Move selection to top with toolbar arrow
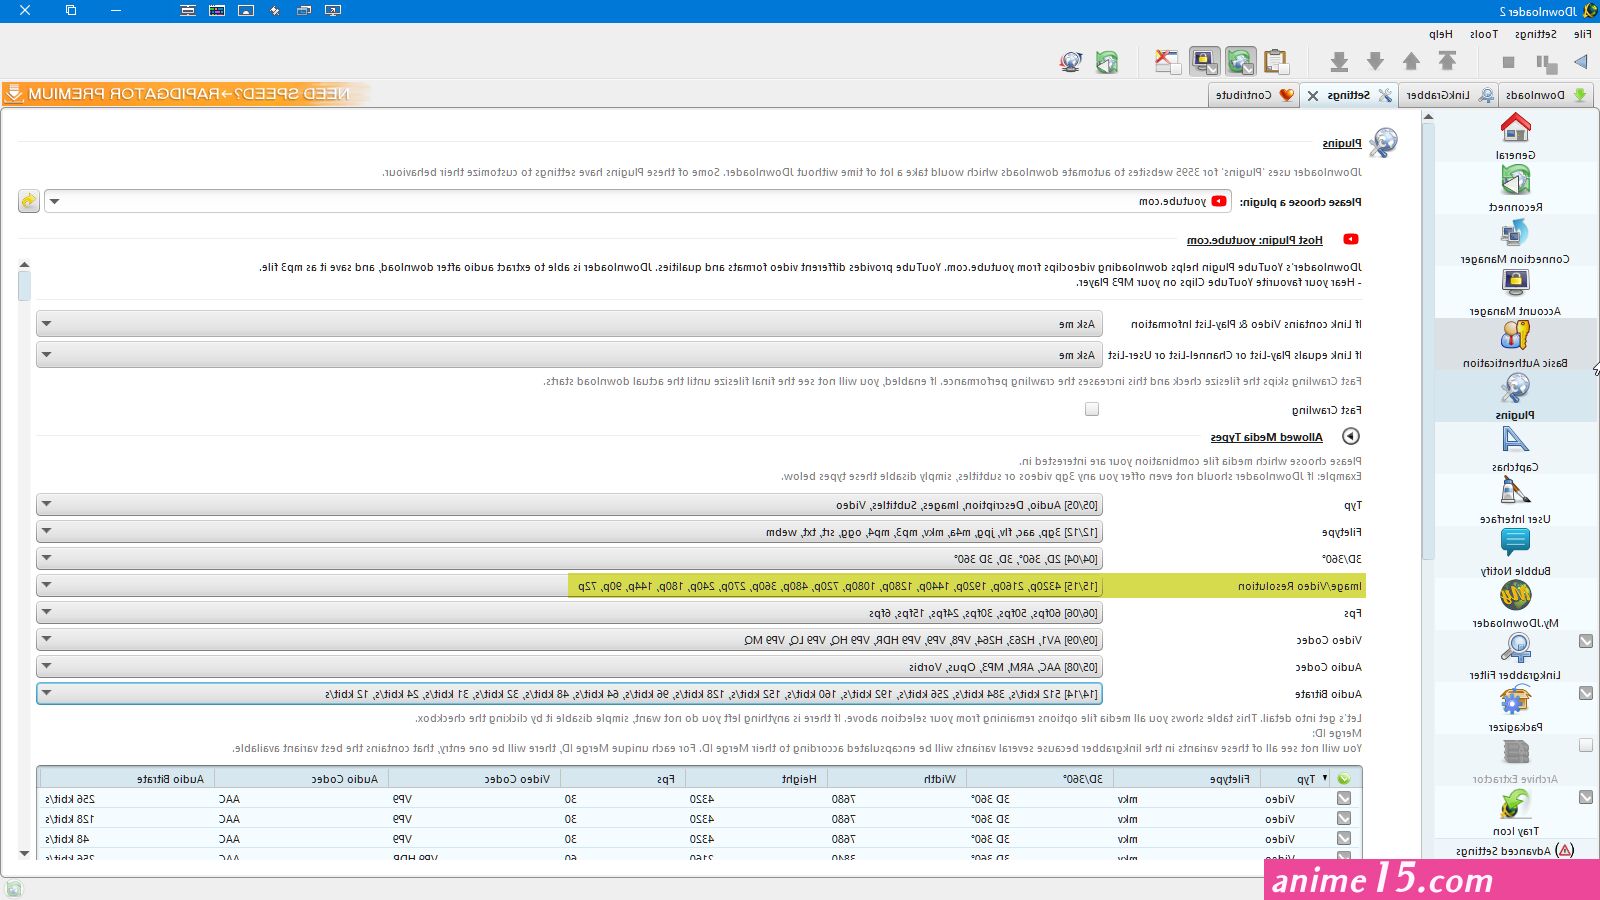The height and width of the screenshot is (900, 1600). pyautogui.click(x=1447, y=62)
